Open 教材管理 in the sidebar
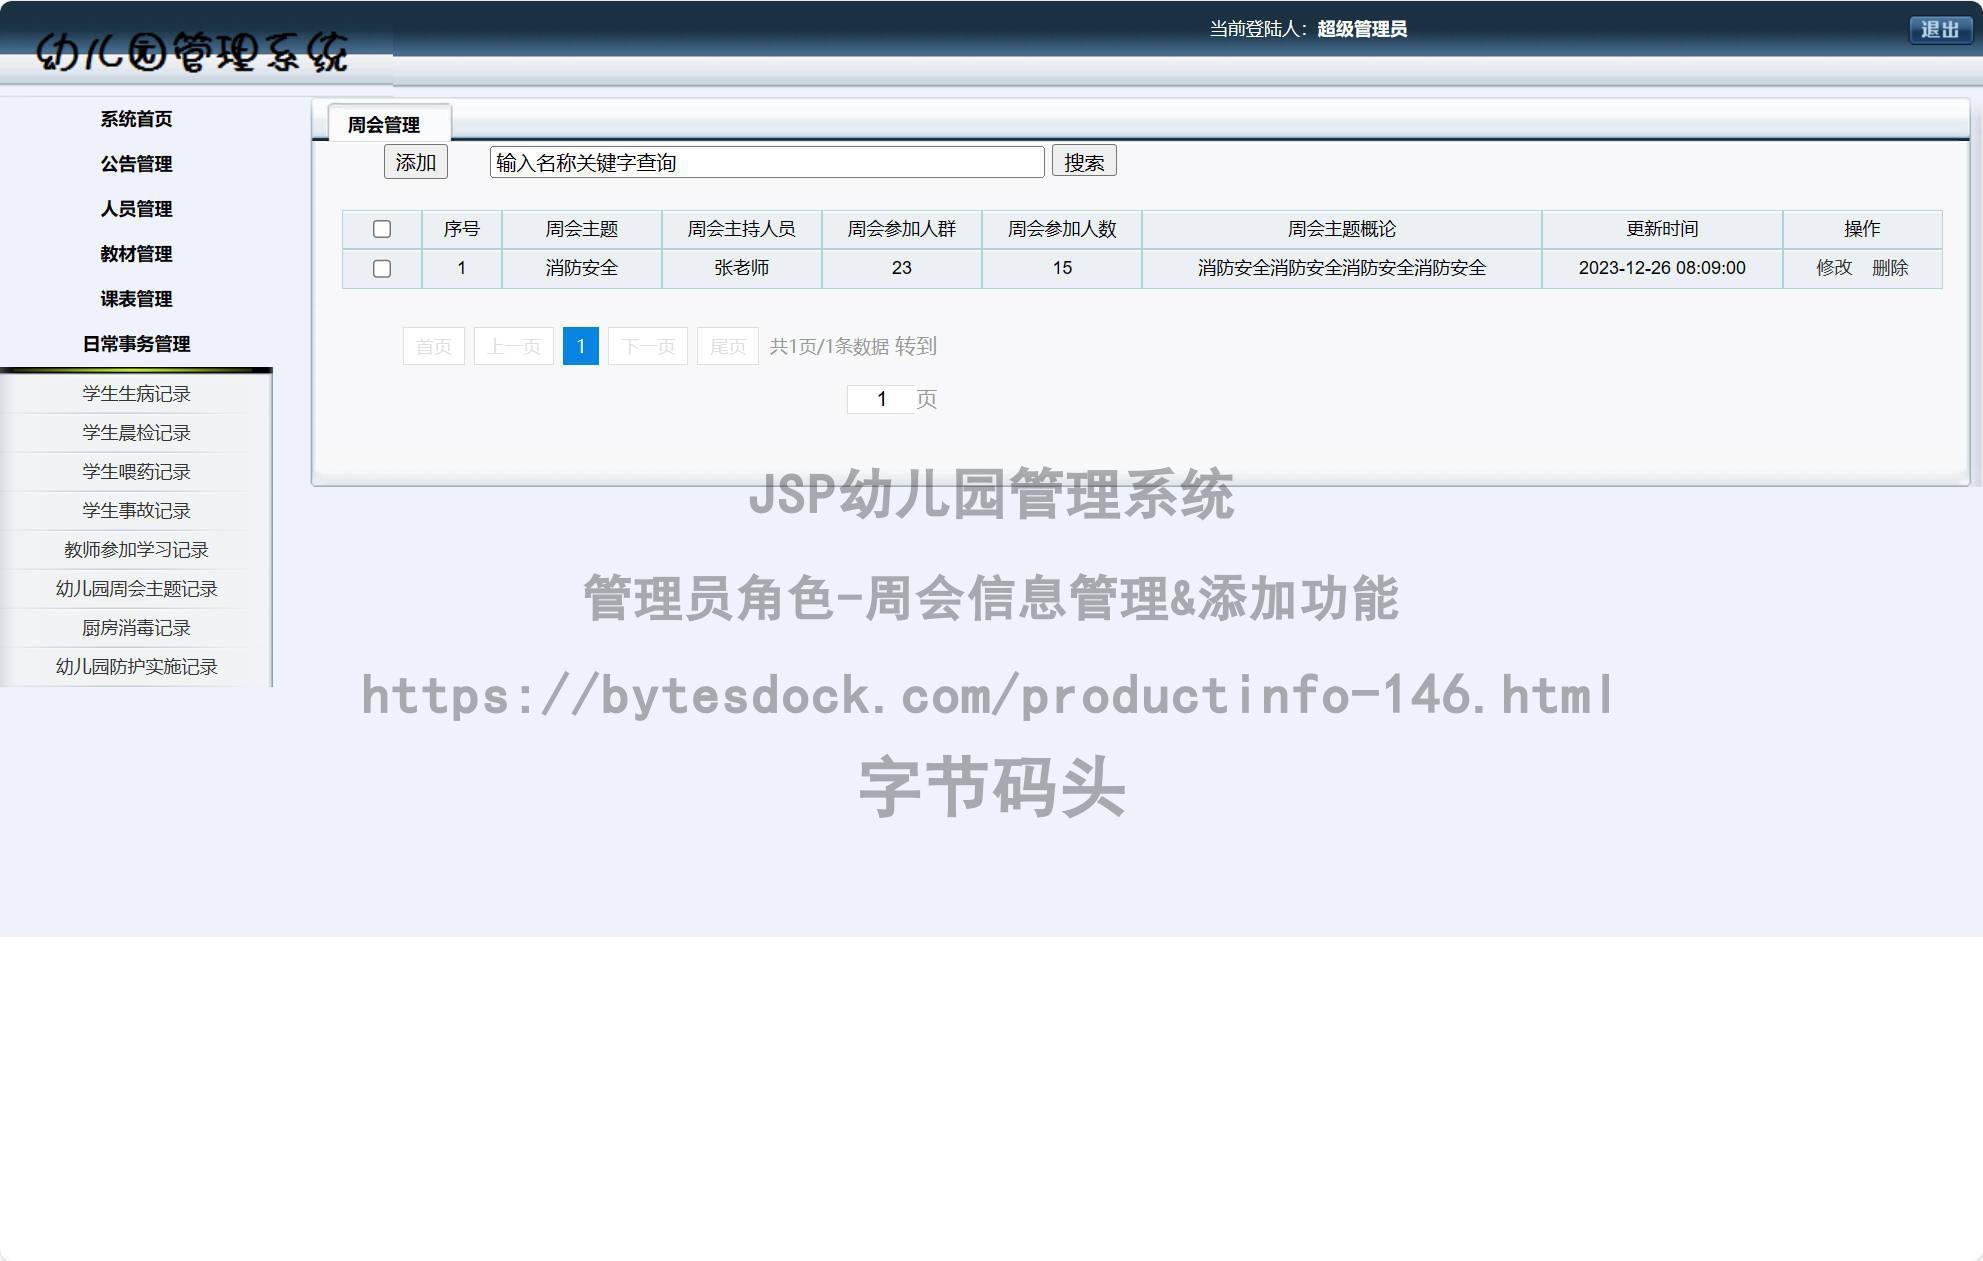 135,254
